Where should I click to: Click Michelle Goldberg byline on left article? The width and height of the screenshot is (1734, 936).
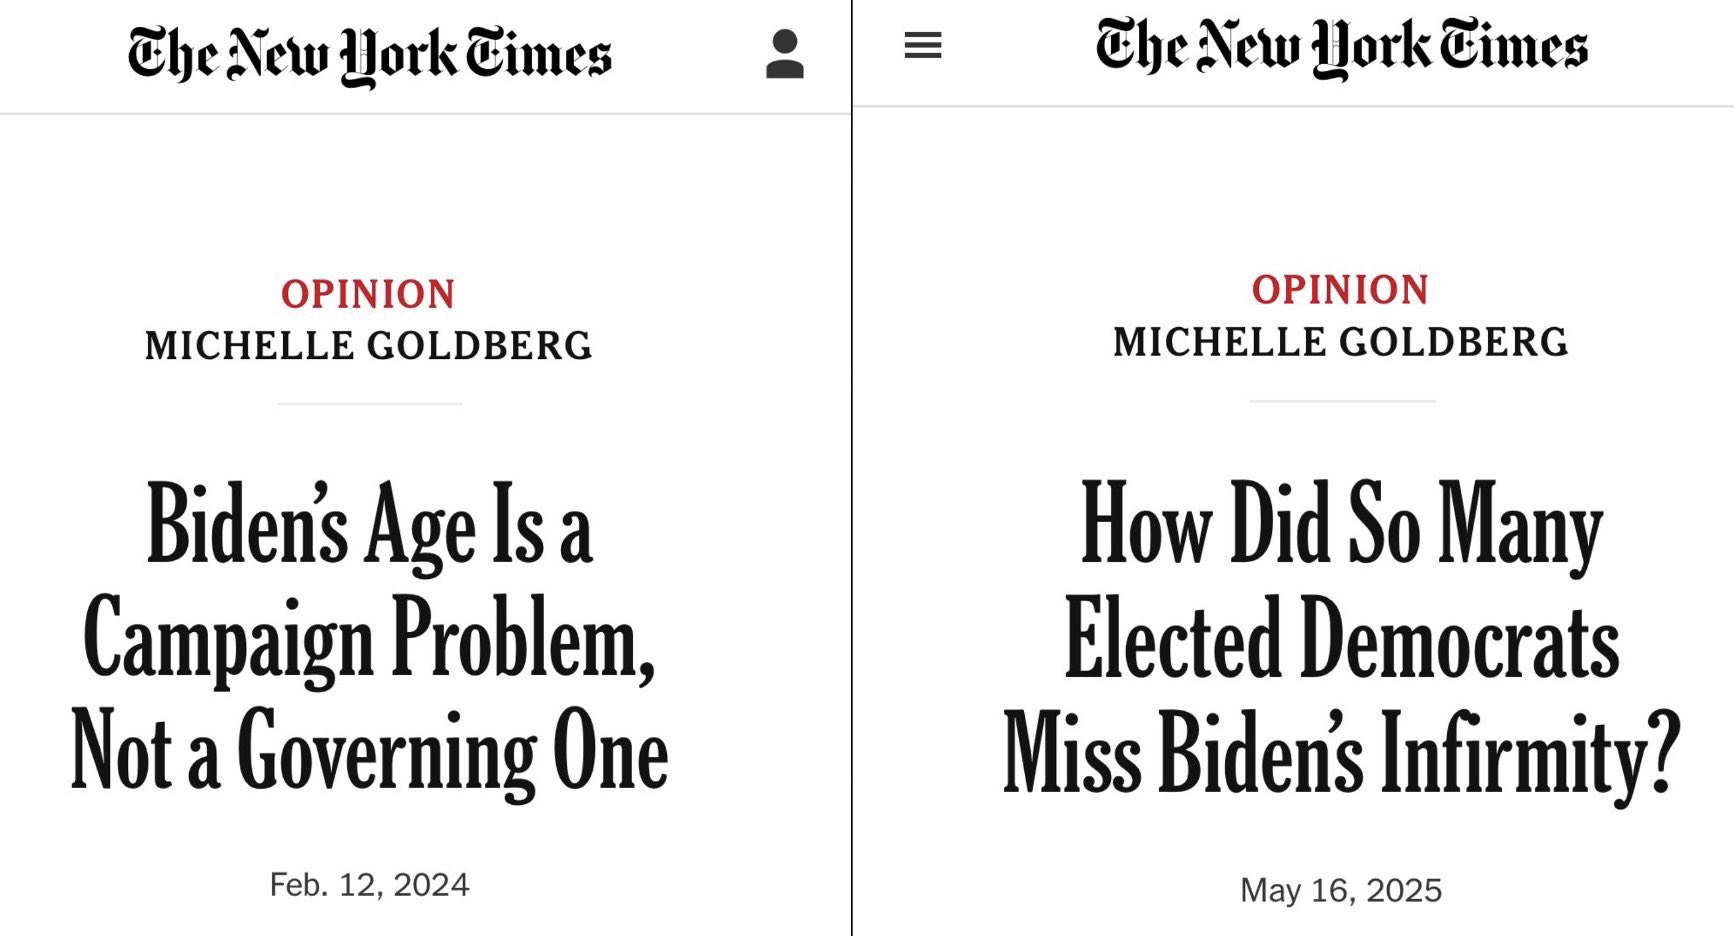[369, 346]
